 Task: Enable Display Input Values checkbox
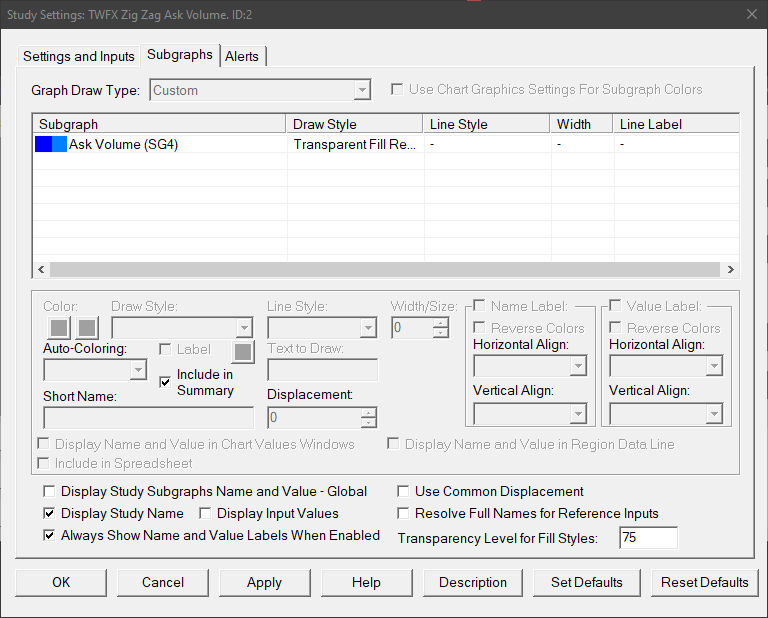[206, 513]
